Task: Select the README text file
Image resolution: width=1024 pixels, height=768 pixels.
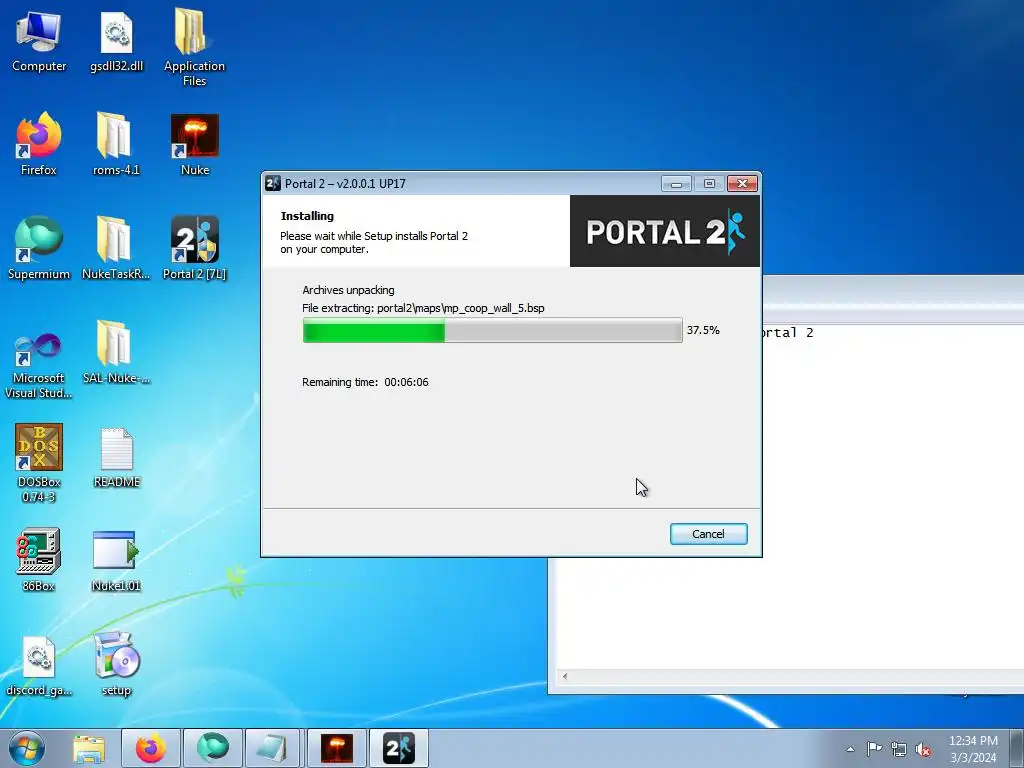Action: coord(116,457)
